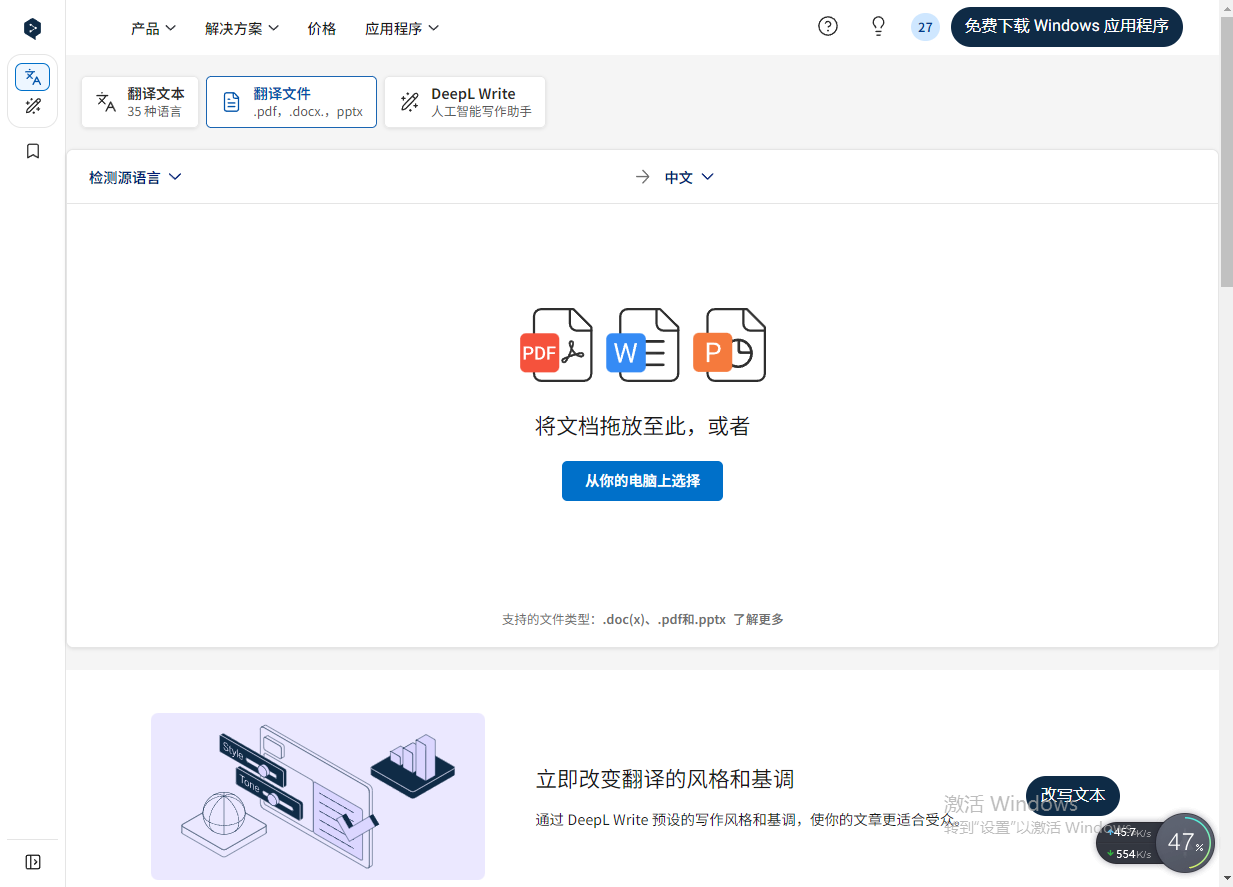Go to the 价格 page
The image size is (1233, 887).
click(x=322, y=28)
